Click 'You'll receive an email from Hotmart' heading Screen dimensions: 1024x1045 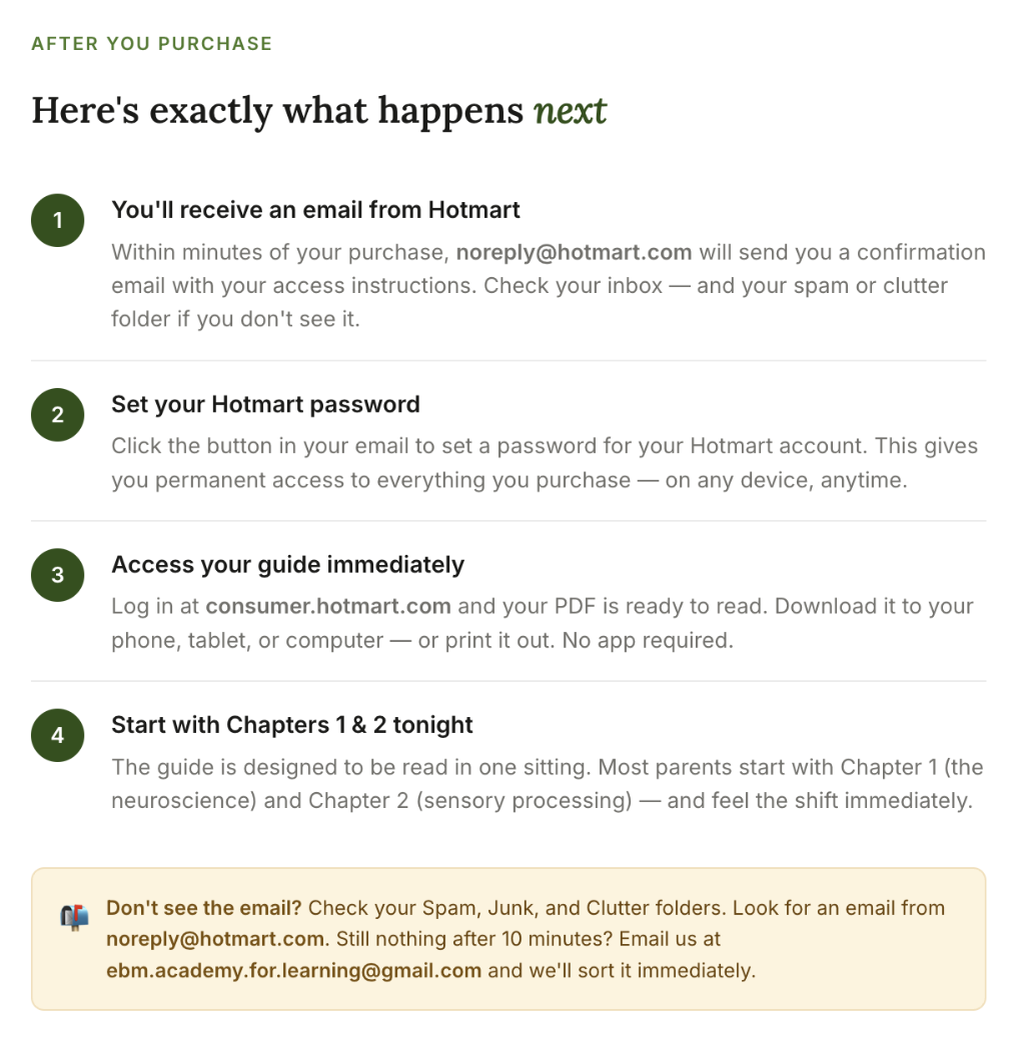pyautogui.click(x=315, y=210)
